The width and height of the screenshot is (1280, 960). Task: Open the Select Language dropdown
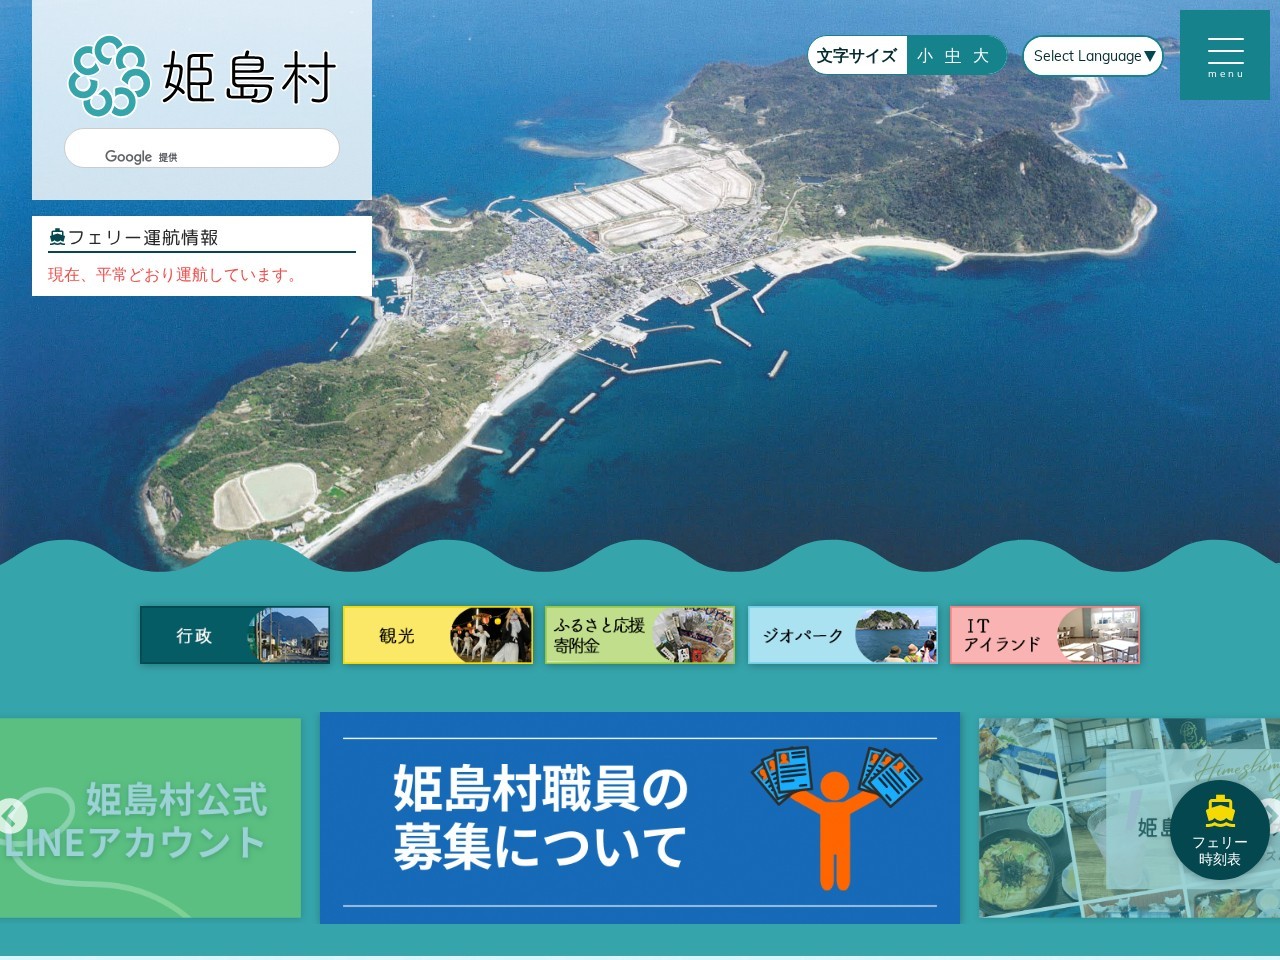coord(1092,56)
